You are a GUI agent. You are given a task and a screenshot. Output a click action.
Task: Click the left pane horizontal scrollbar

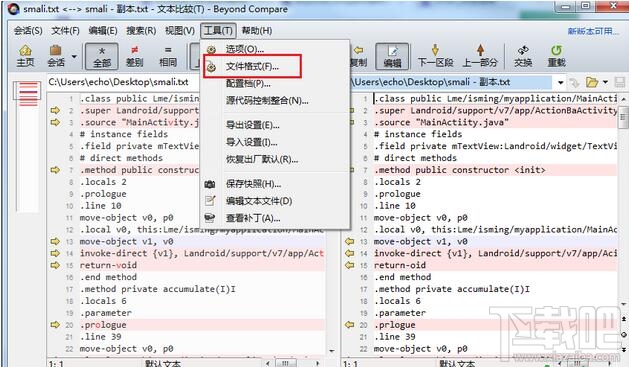tap(292, 363)
